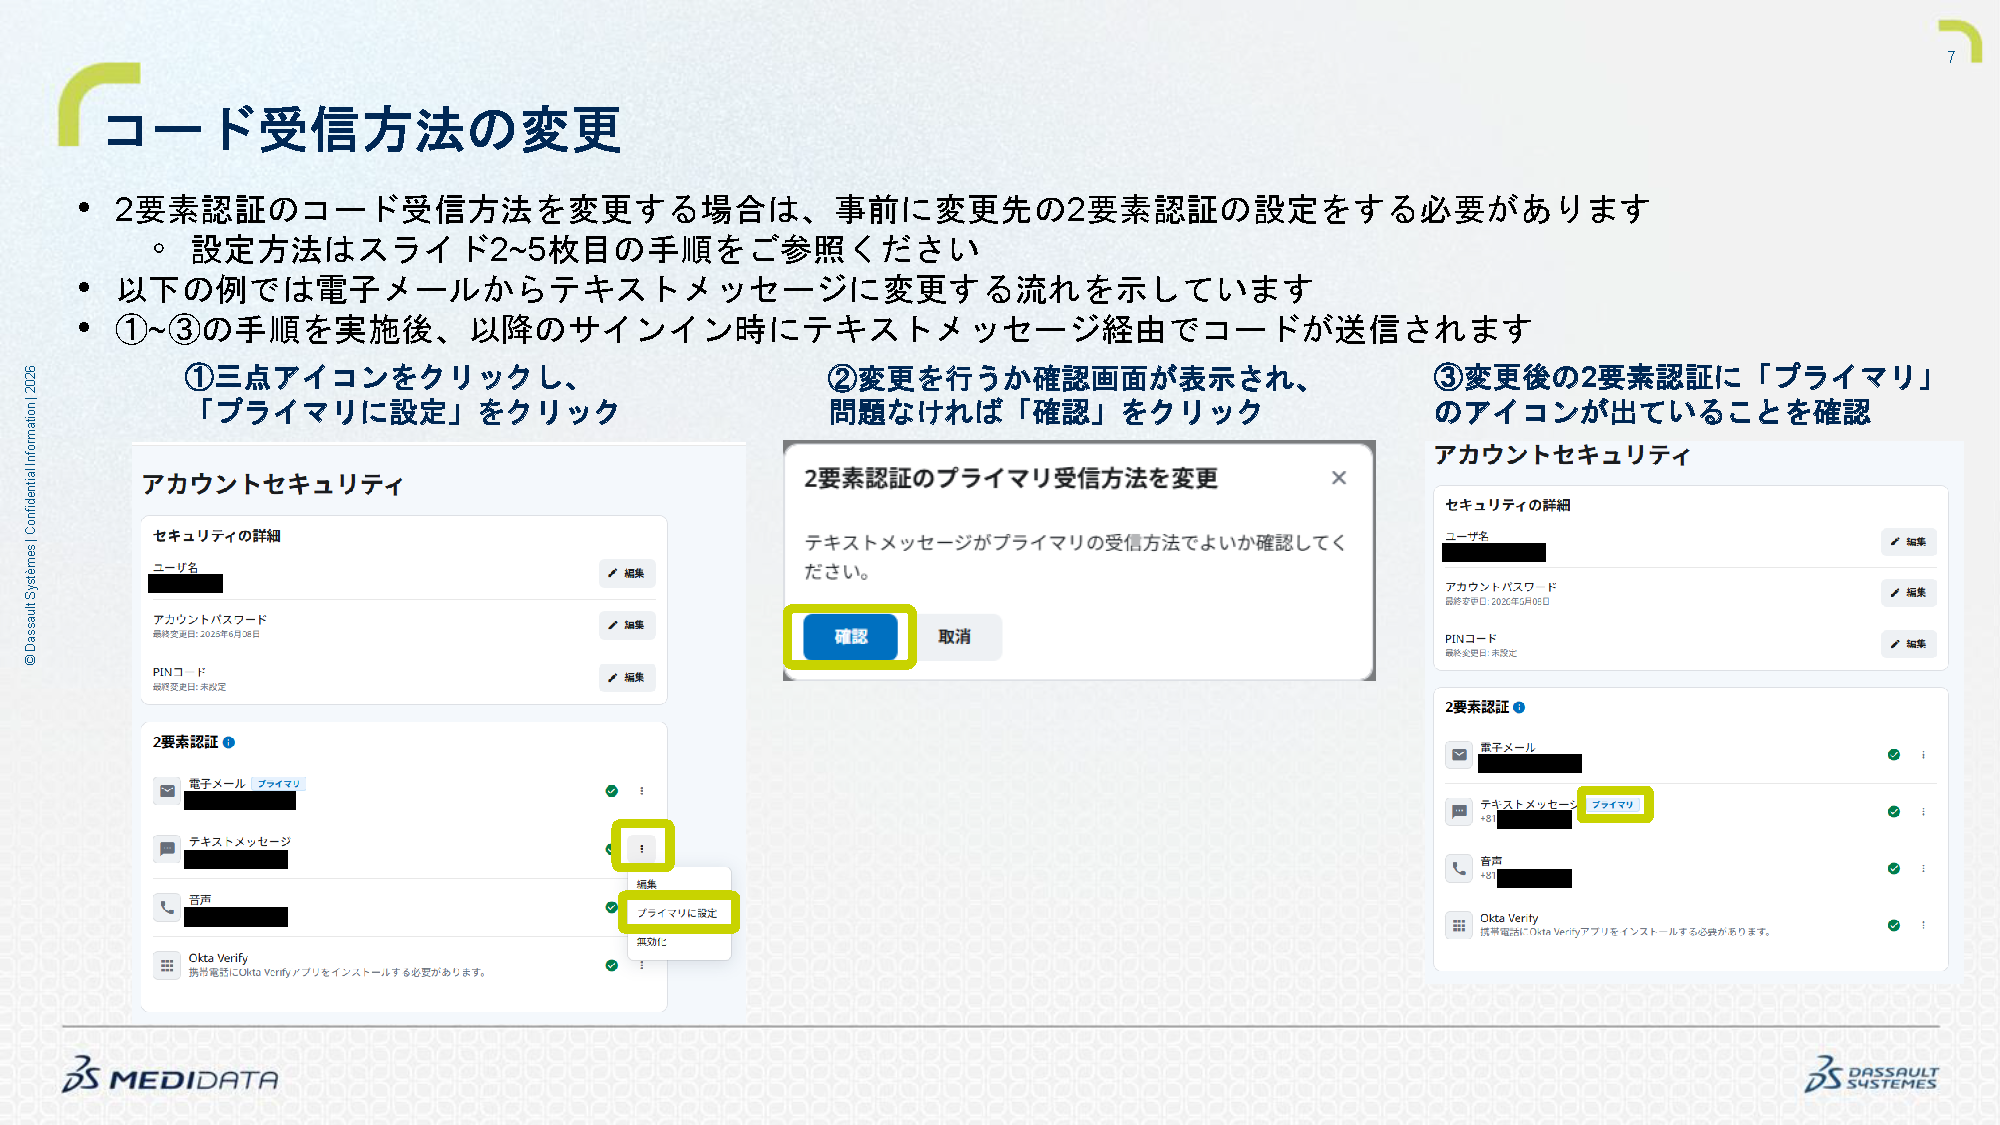
Task: Click the プライマリ badge next to テキストメッセージ in step ③
Action: tap(1613, 805)
